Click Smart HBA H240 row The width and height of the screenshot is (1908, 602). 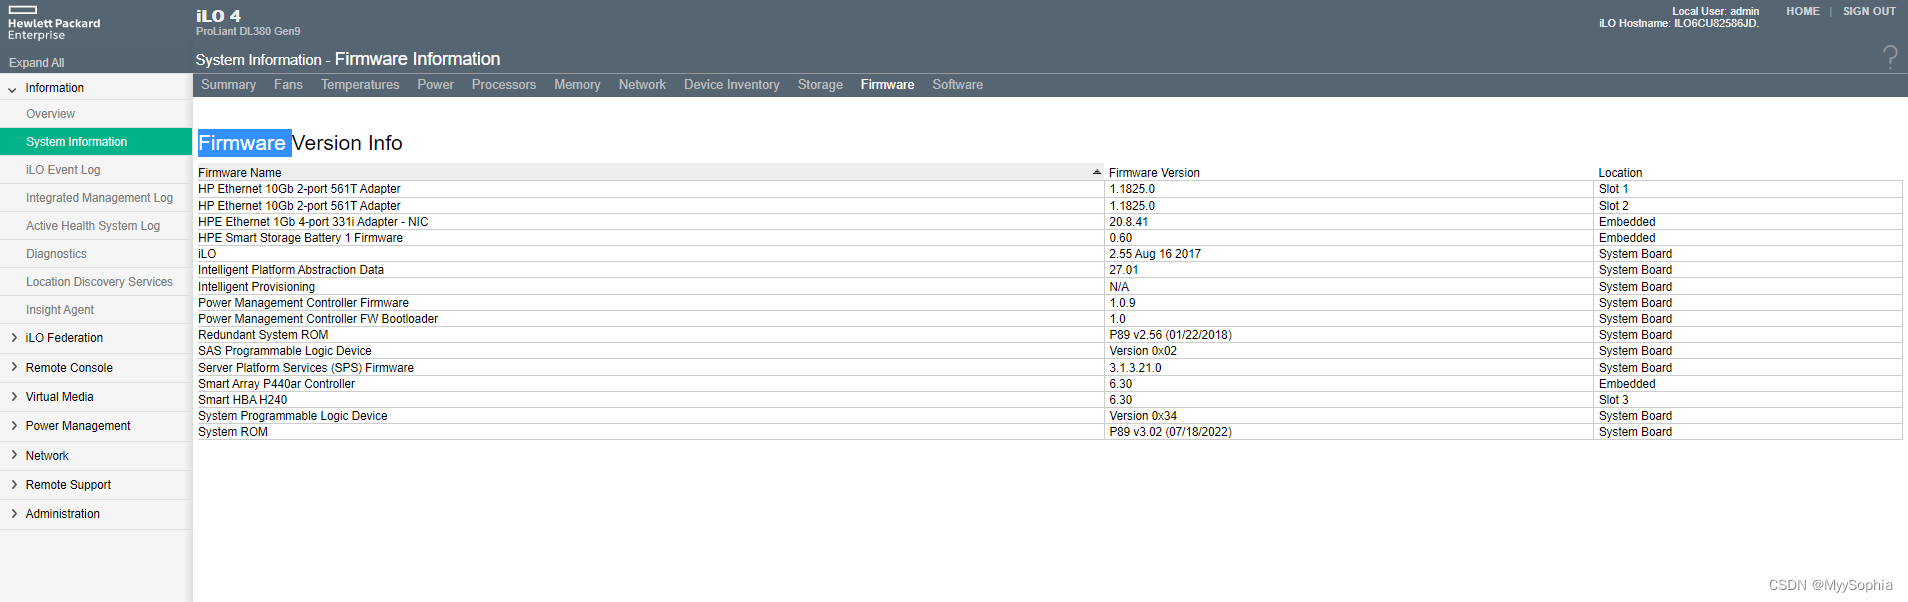click(x=1049, y=400)
